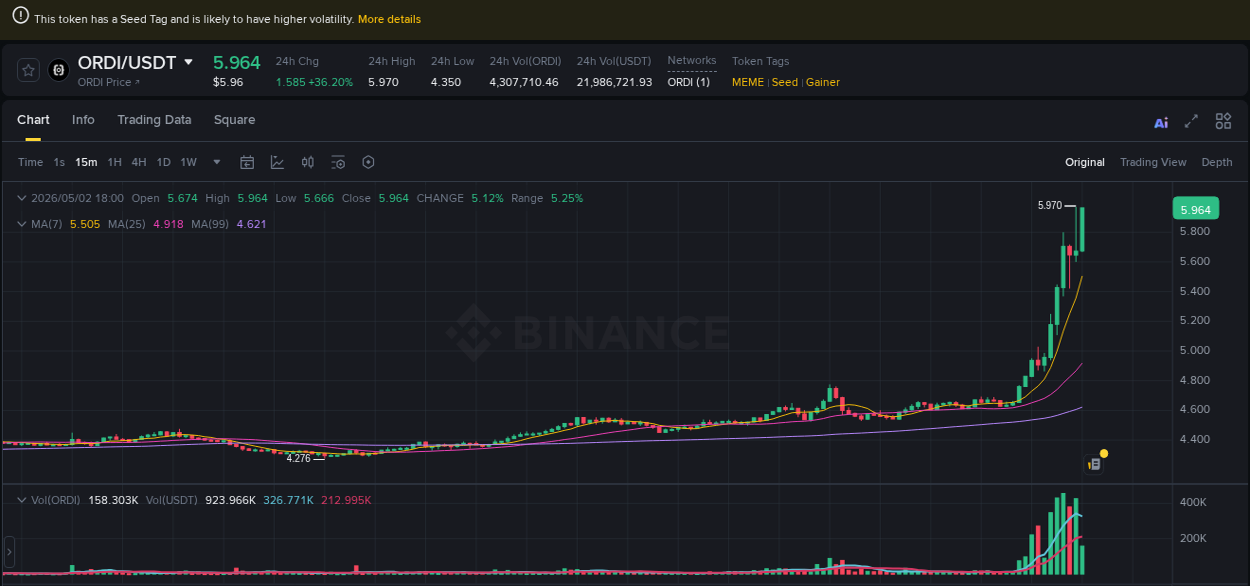
Task: Click the MA(25) indicator label
Action: [x=127, y=224]
